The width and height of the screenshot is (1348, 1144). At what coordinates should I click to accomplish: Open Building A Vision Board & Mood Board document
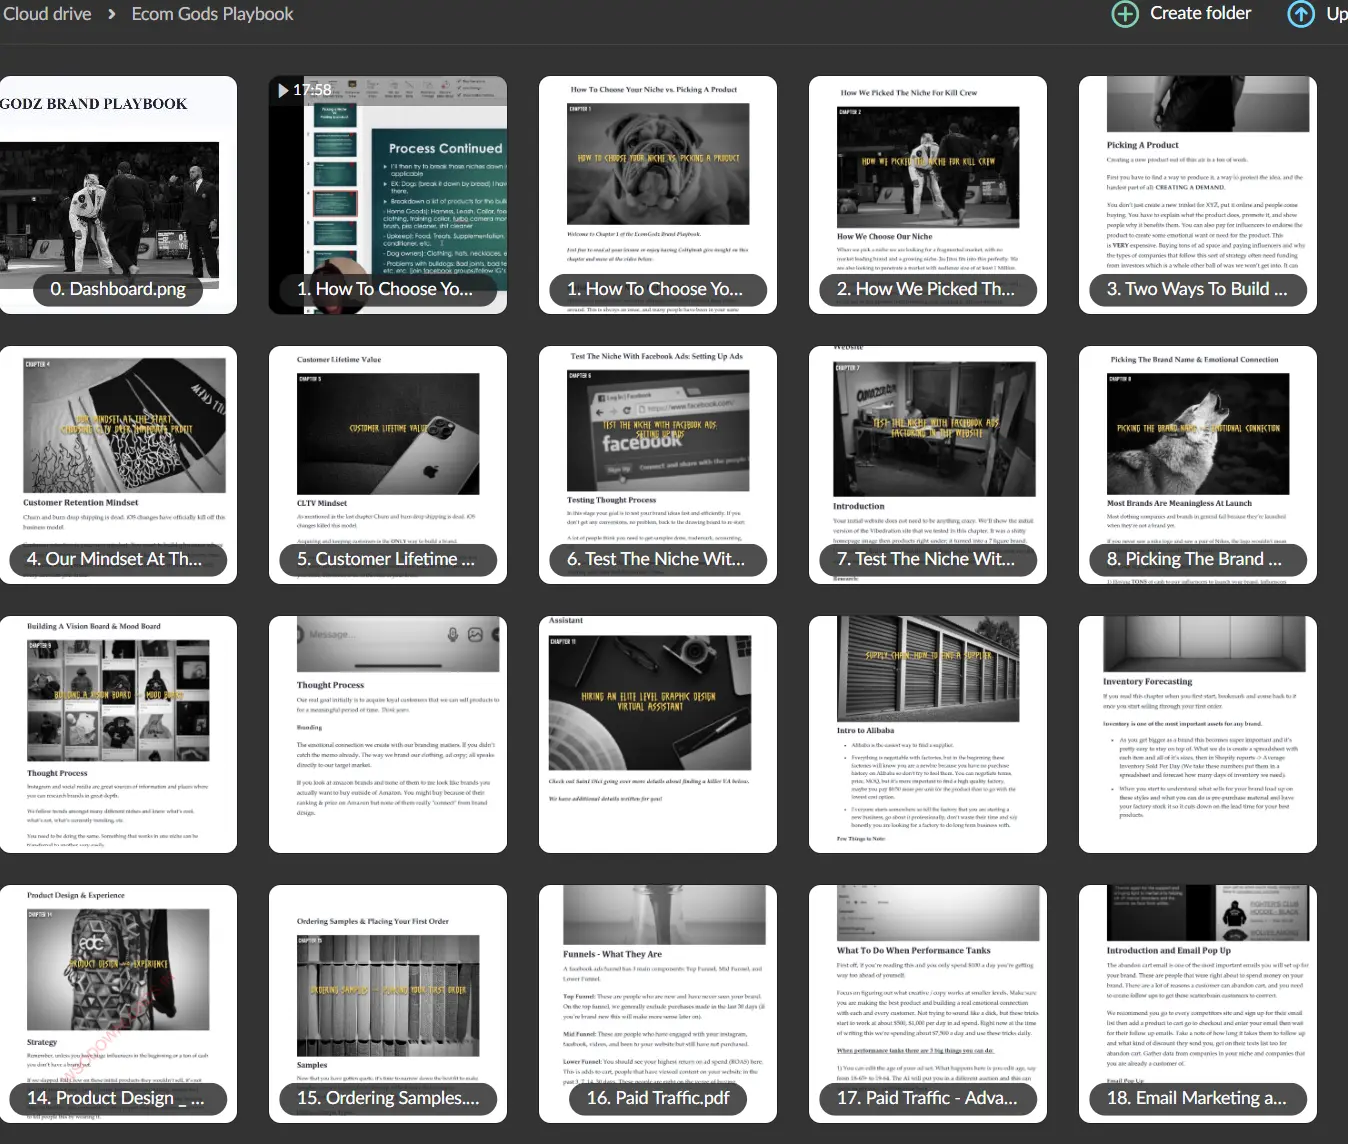point(118,735)
